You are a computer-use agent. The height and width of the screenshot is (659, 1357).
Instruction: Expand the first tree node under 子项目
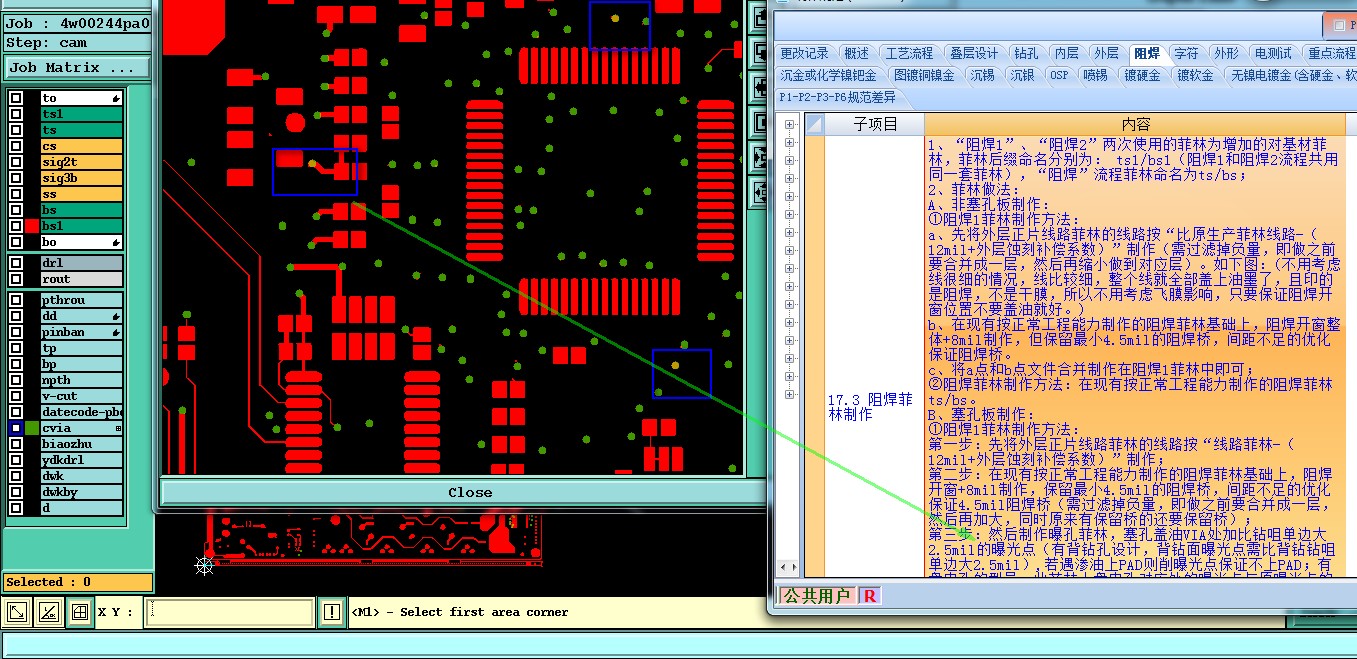coord(790,125)
